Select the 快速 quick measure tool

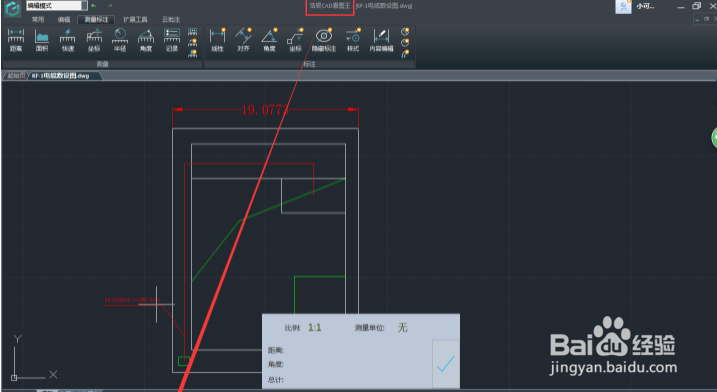point(68,40)
